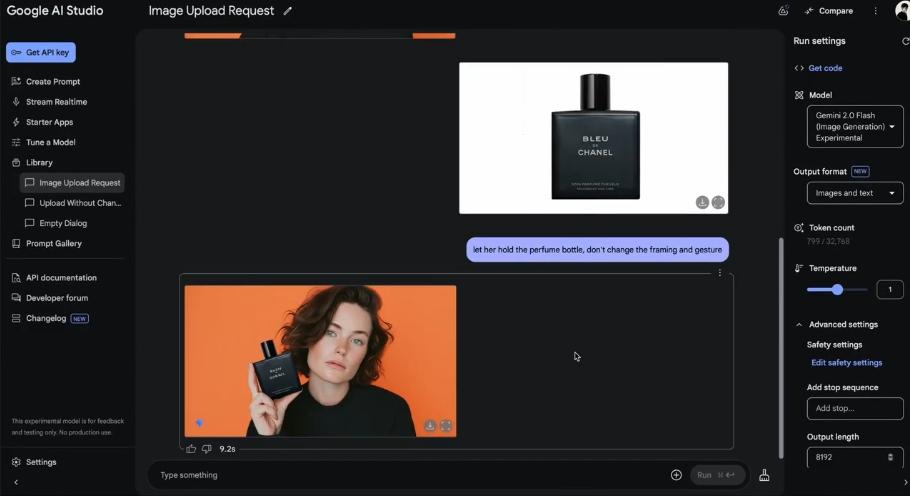Expand the run settings panel chevron
Screen dimensions: 910x496
coord(905,482)
